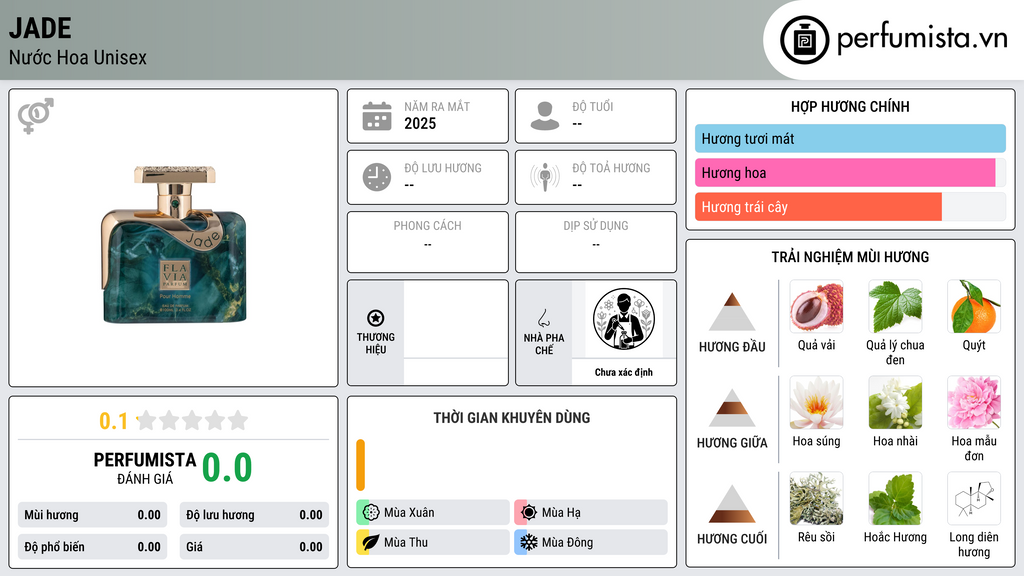This screenshot has width=1024, height=576.
Task: Click the JADE product title
Action: coord(40,28)
